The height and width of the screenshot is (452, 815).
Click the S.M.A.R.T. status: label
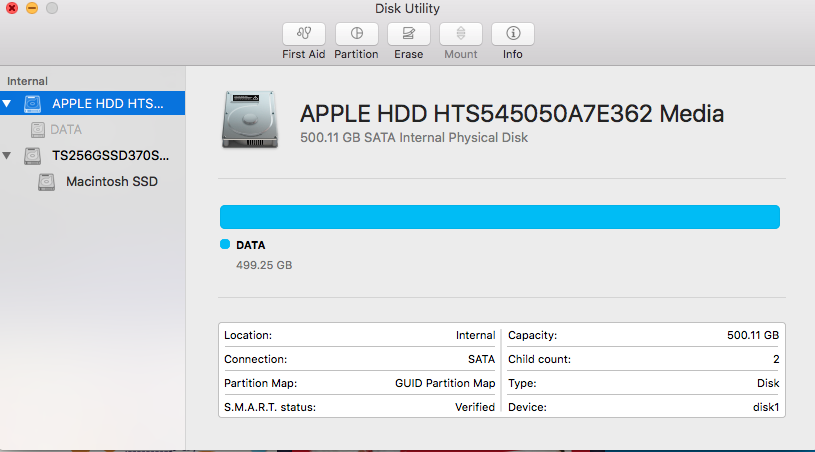[270, 407]
